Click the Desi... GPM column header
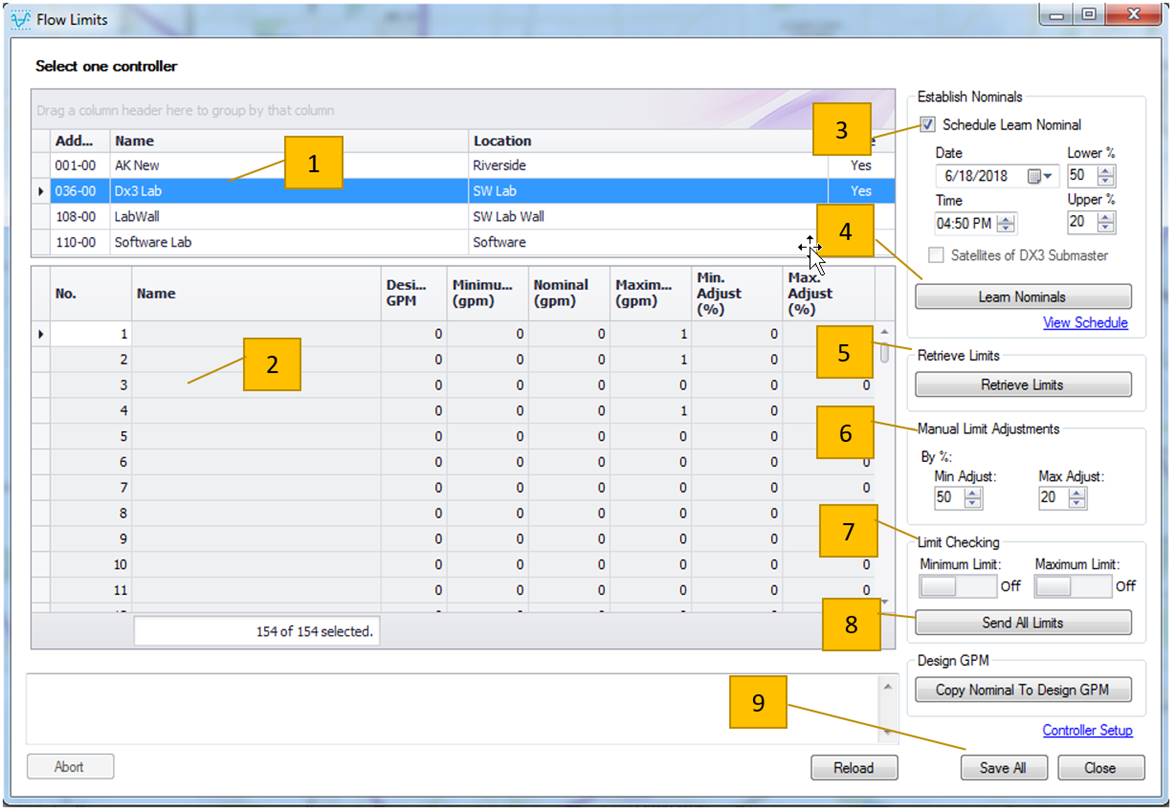1176x812 pixels. tap(414, 294)
